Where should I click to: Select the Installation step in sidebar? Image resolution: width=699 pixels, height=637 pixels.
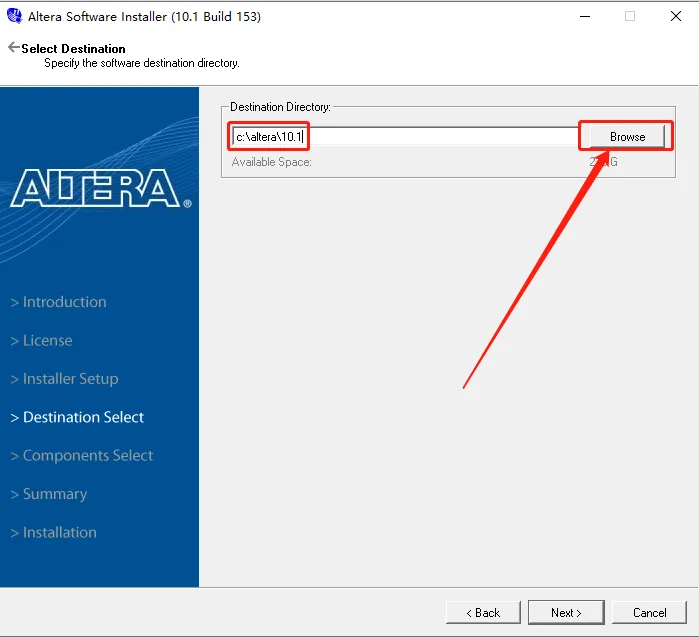(x=53, y=532)
